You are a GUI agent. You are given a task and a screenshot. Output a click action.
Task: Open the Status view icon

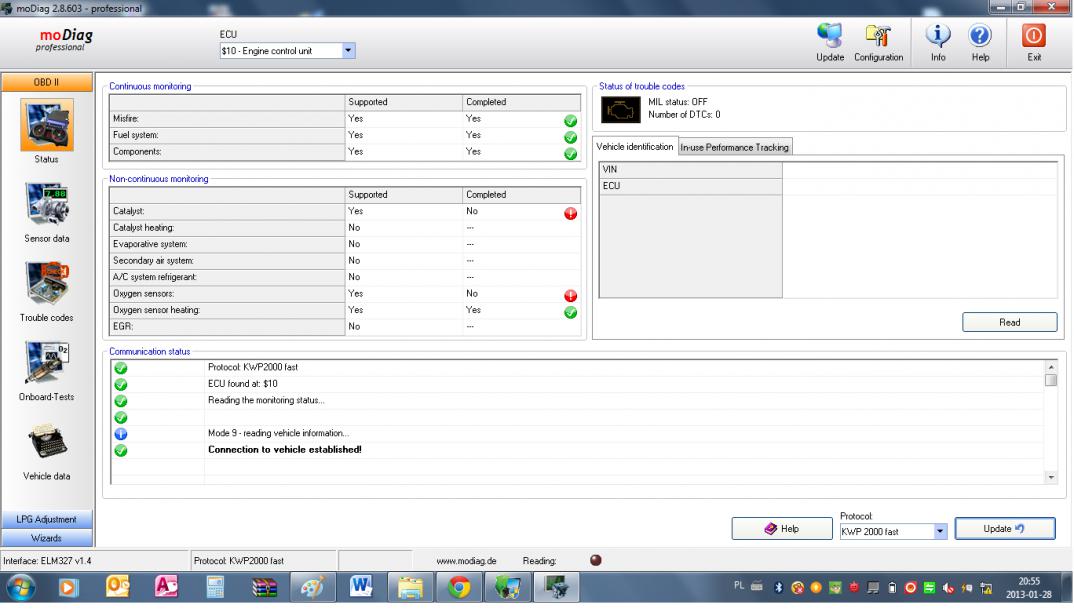(x=47, y=125)
